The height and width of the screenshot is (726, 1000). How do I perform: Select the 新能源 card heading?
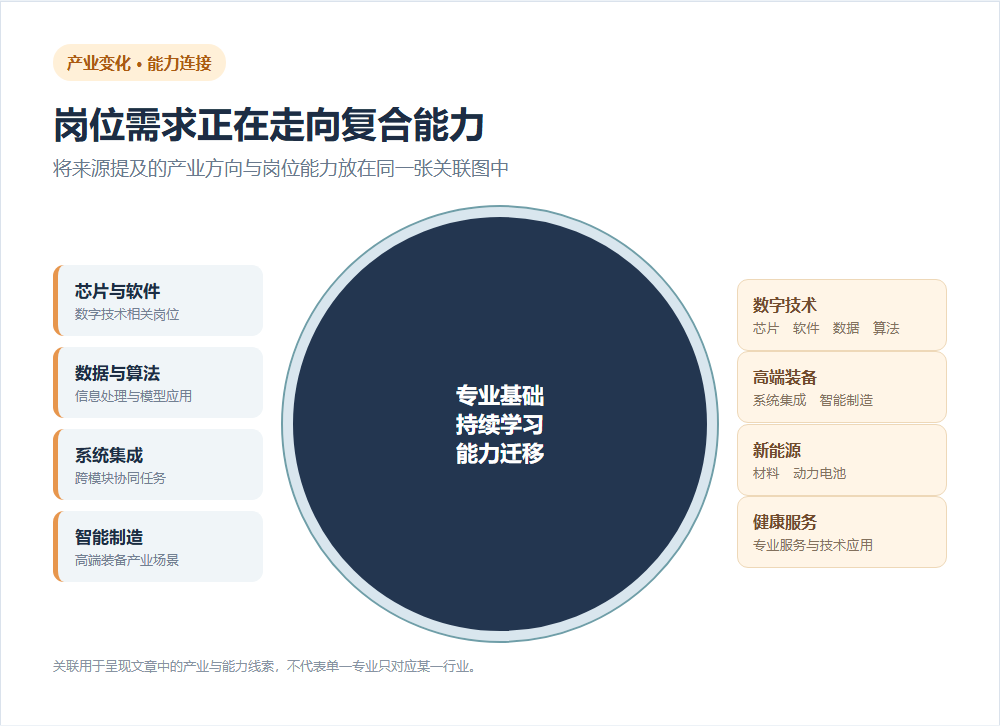coord(777,450)
